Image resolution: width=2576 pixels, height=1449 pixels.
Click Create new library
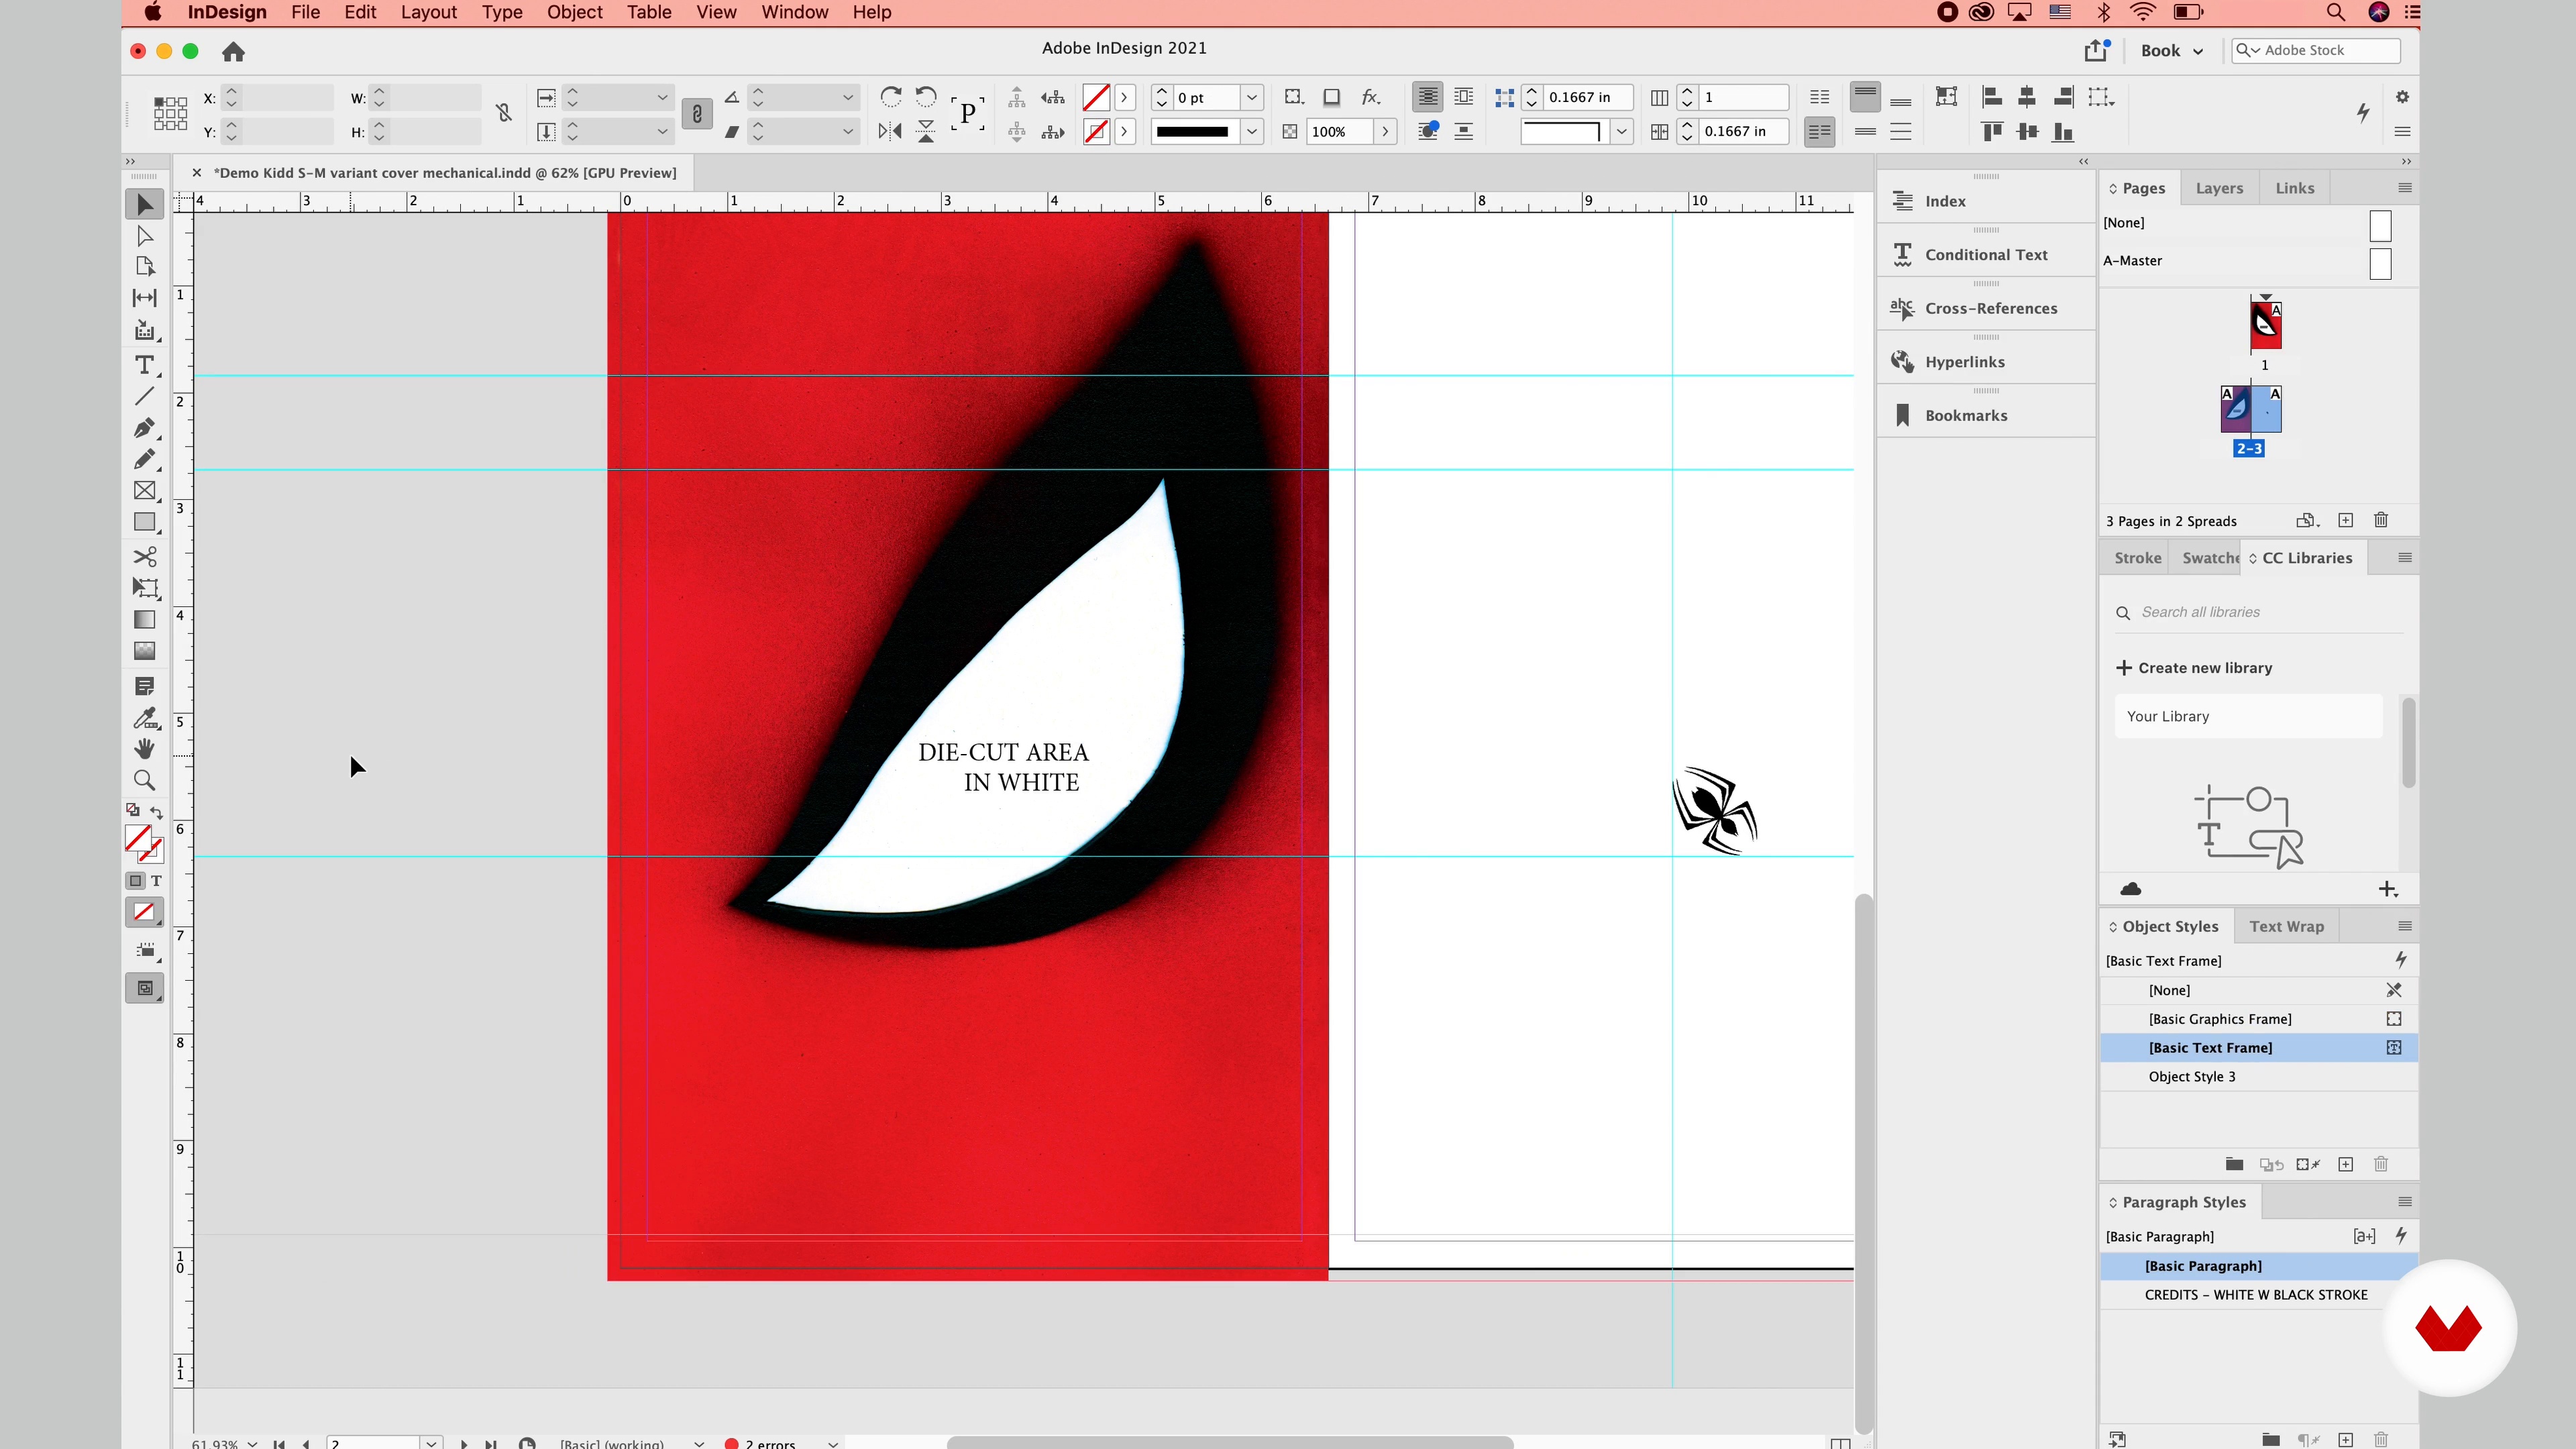pos(2194,668)
